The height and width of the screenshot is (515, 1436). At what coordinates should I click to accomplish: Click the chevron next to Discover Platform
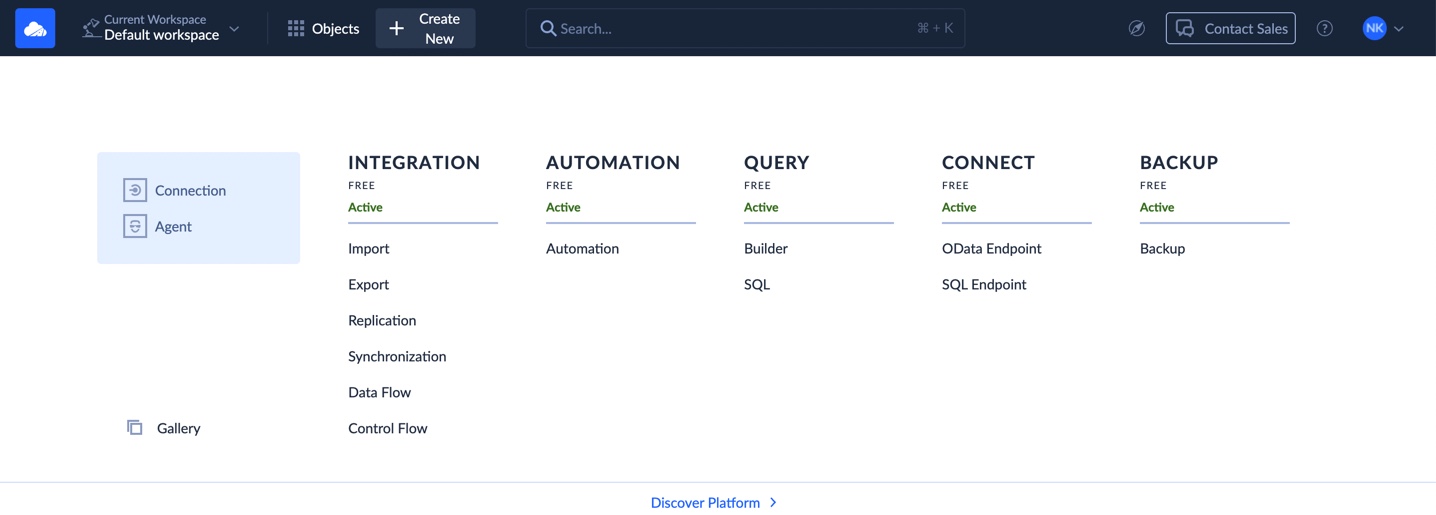click(773, 502)
